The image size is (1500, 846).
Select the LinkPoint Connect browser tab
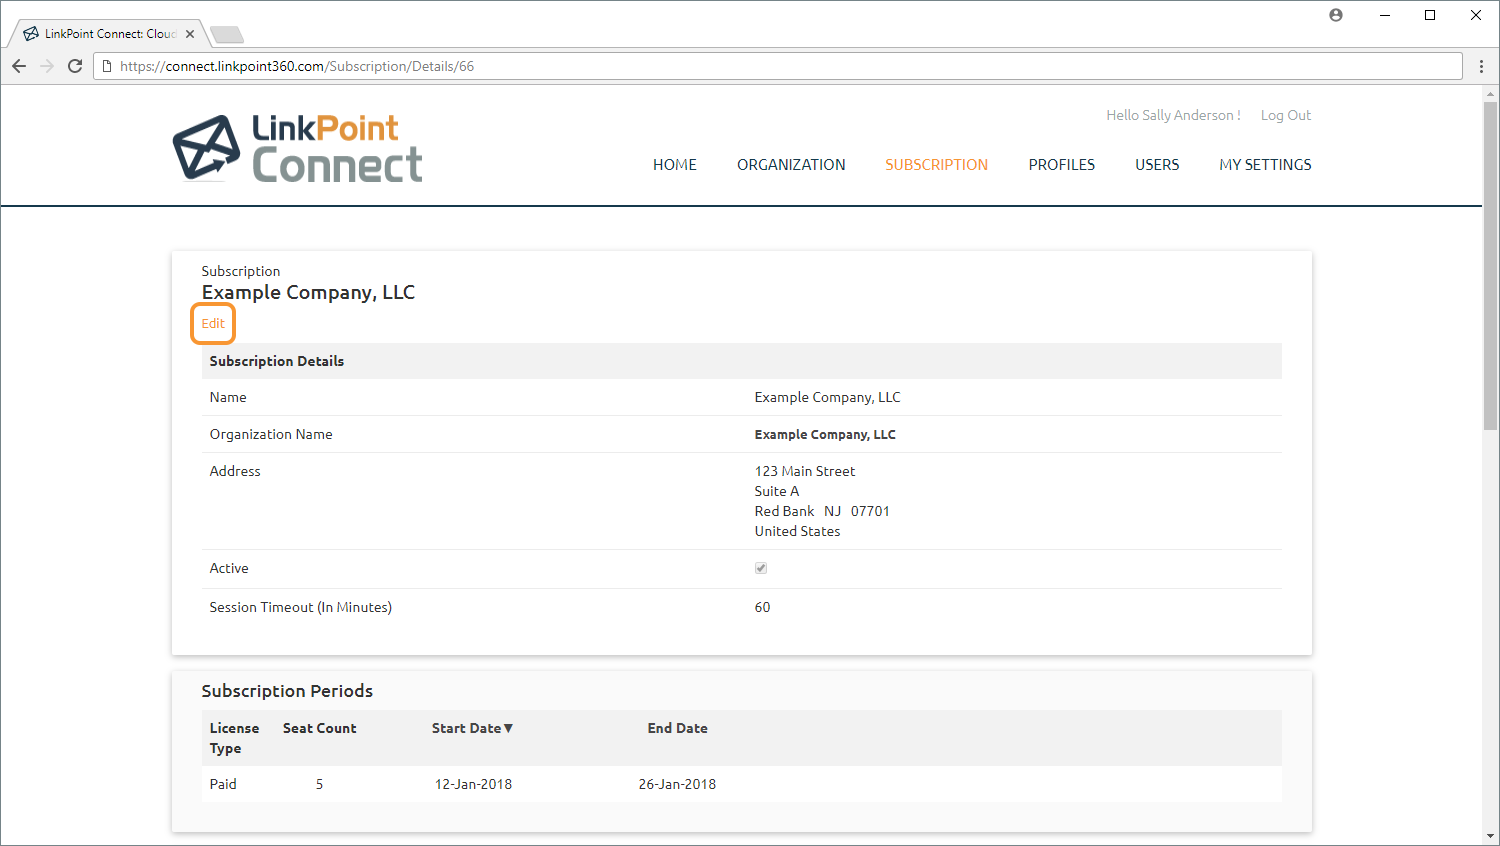(108, 34)
